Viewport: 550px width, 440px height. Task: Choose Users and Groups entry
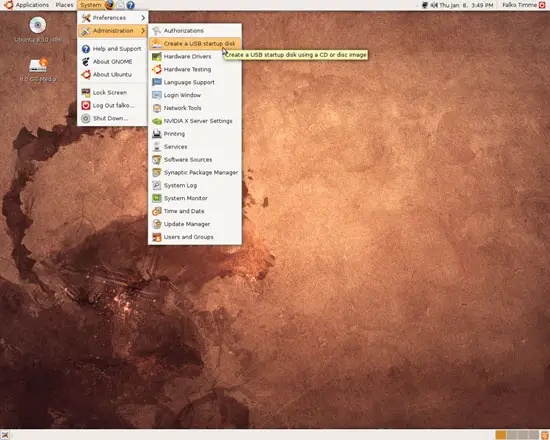[x=195, y=237]
